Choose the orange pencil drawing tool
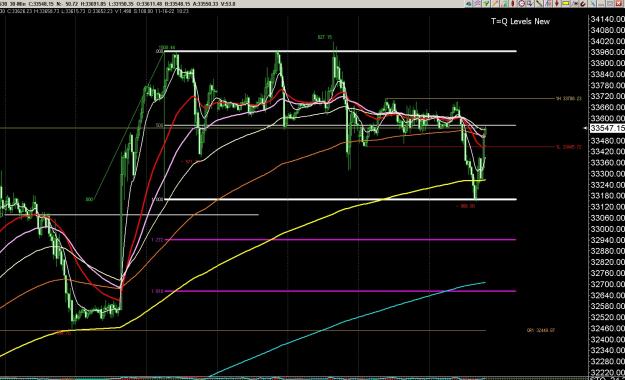 coord(495,4)
